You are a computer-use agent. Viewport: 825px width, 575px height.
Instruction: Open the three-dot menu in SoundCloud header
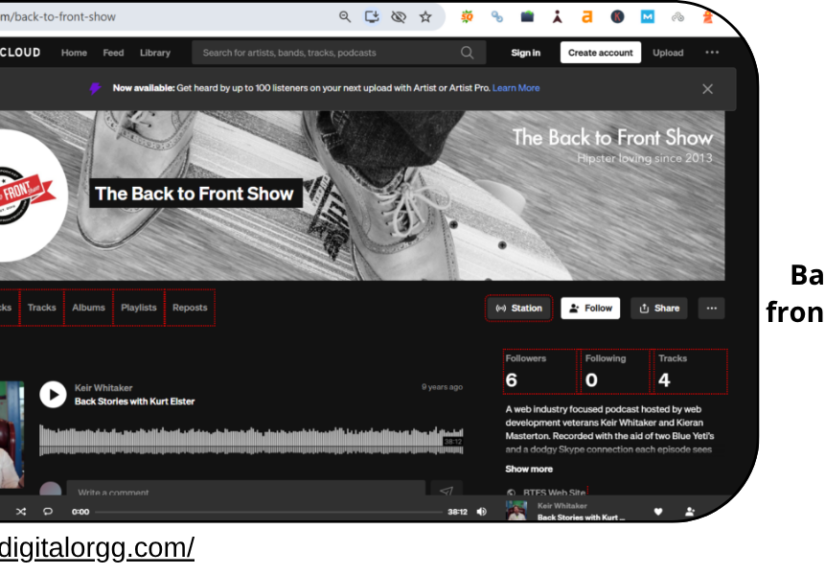pos(712,52)
